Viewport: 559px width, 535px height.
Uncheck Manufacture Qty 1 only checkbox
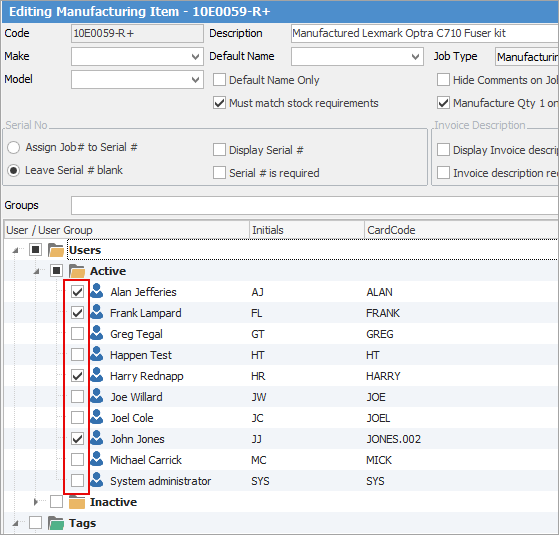[443, 103]
